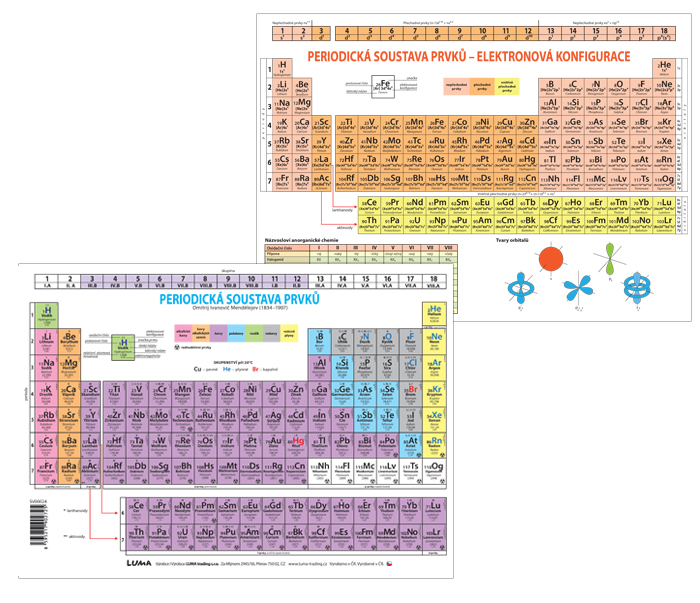The width and height of the screenshot is (700, 603).
Task: Click the Fe example cell in the orange poster's legend
Action: click(383, 87)
